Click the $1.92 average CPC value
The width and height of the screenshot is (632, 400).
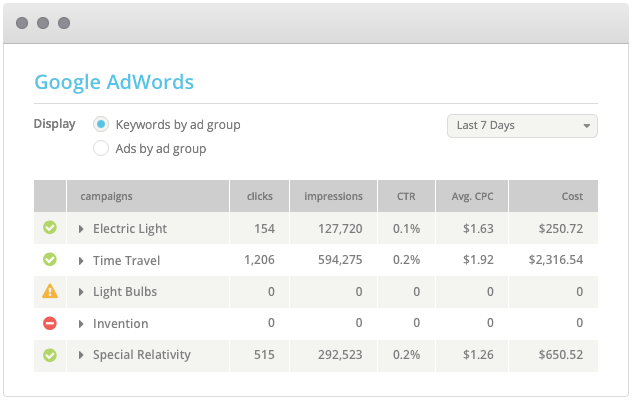click(x=478, y=260)
